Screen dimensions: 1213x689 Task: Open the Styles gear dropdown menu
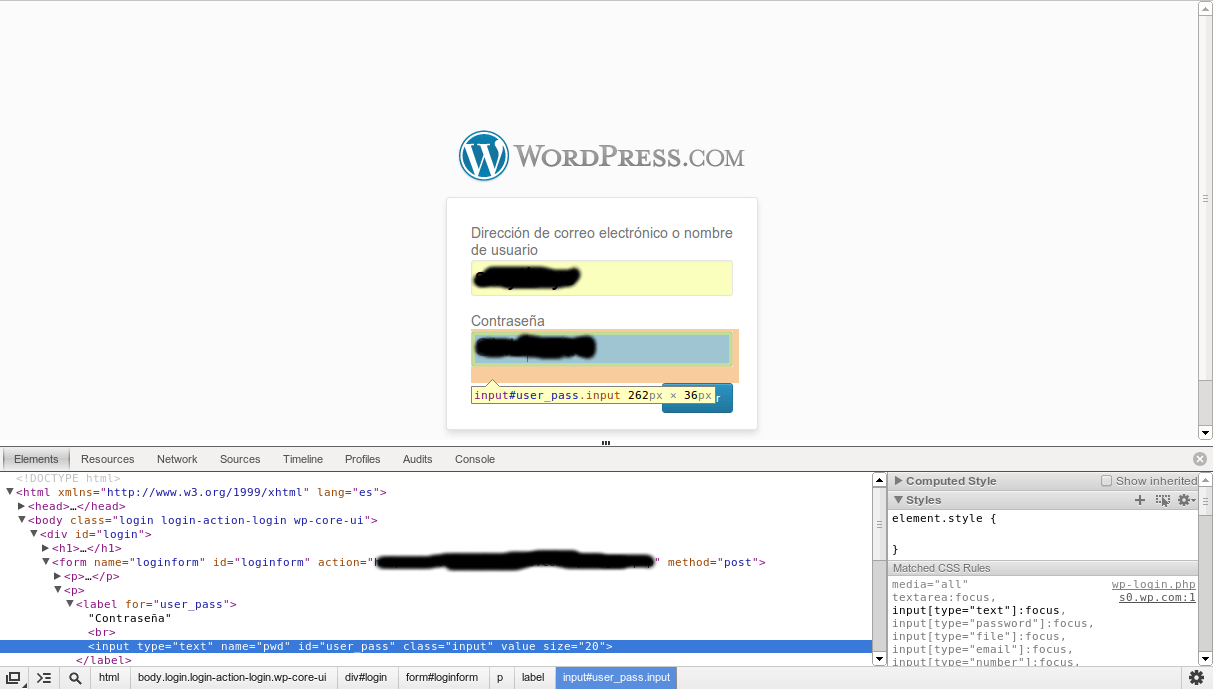(1186, 500)
